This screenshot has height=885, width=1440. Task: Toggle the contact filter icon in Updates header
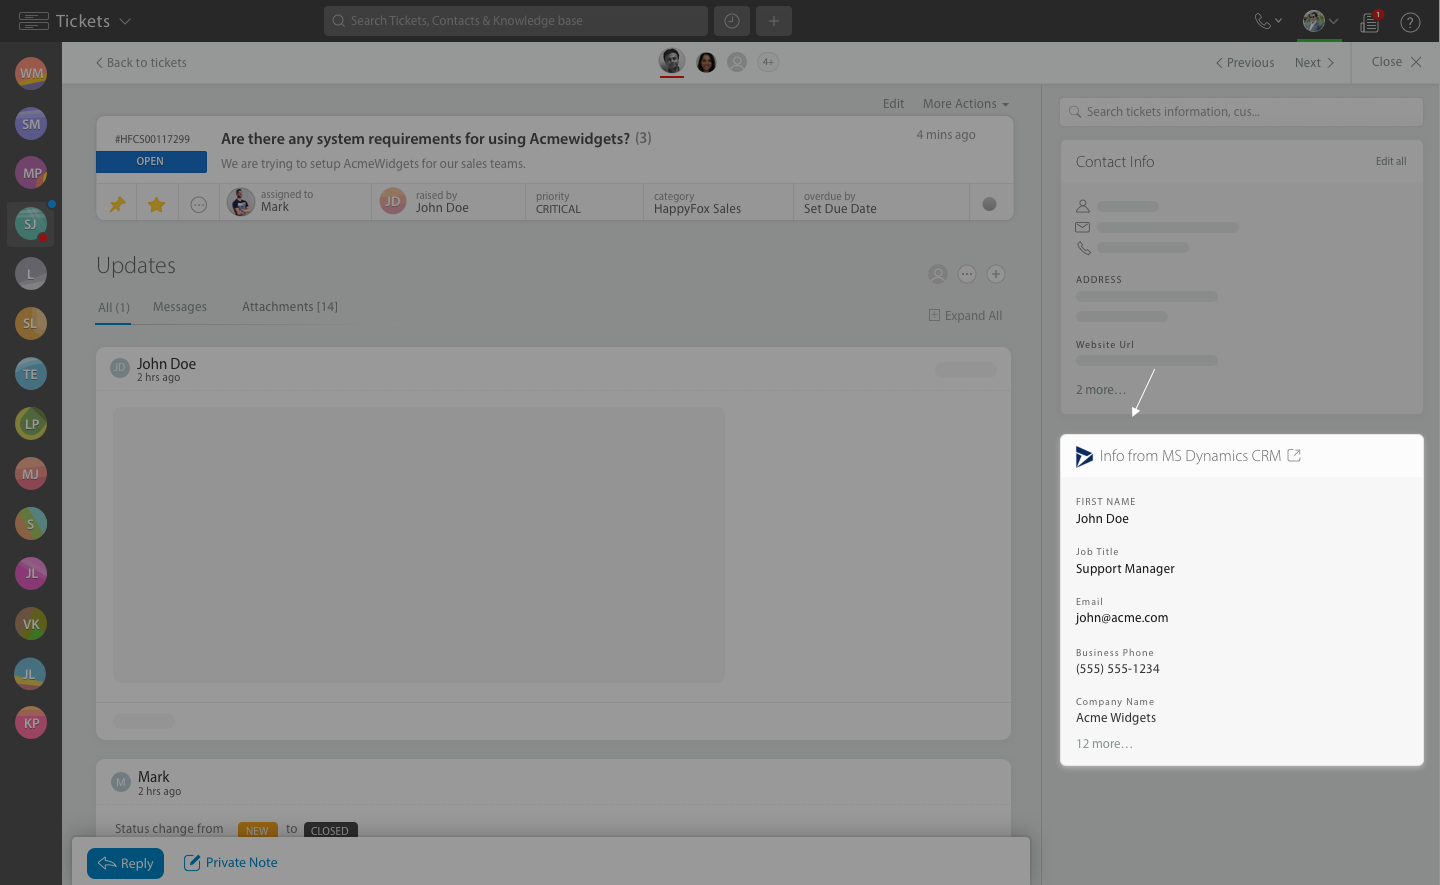937,273
